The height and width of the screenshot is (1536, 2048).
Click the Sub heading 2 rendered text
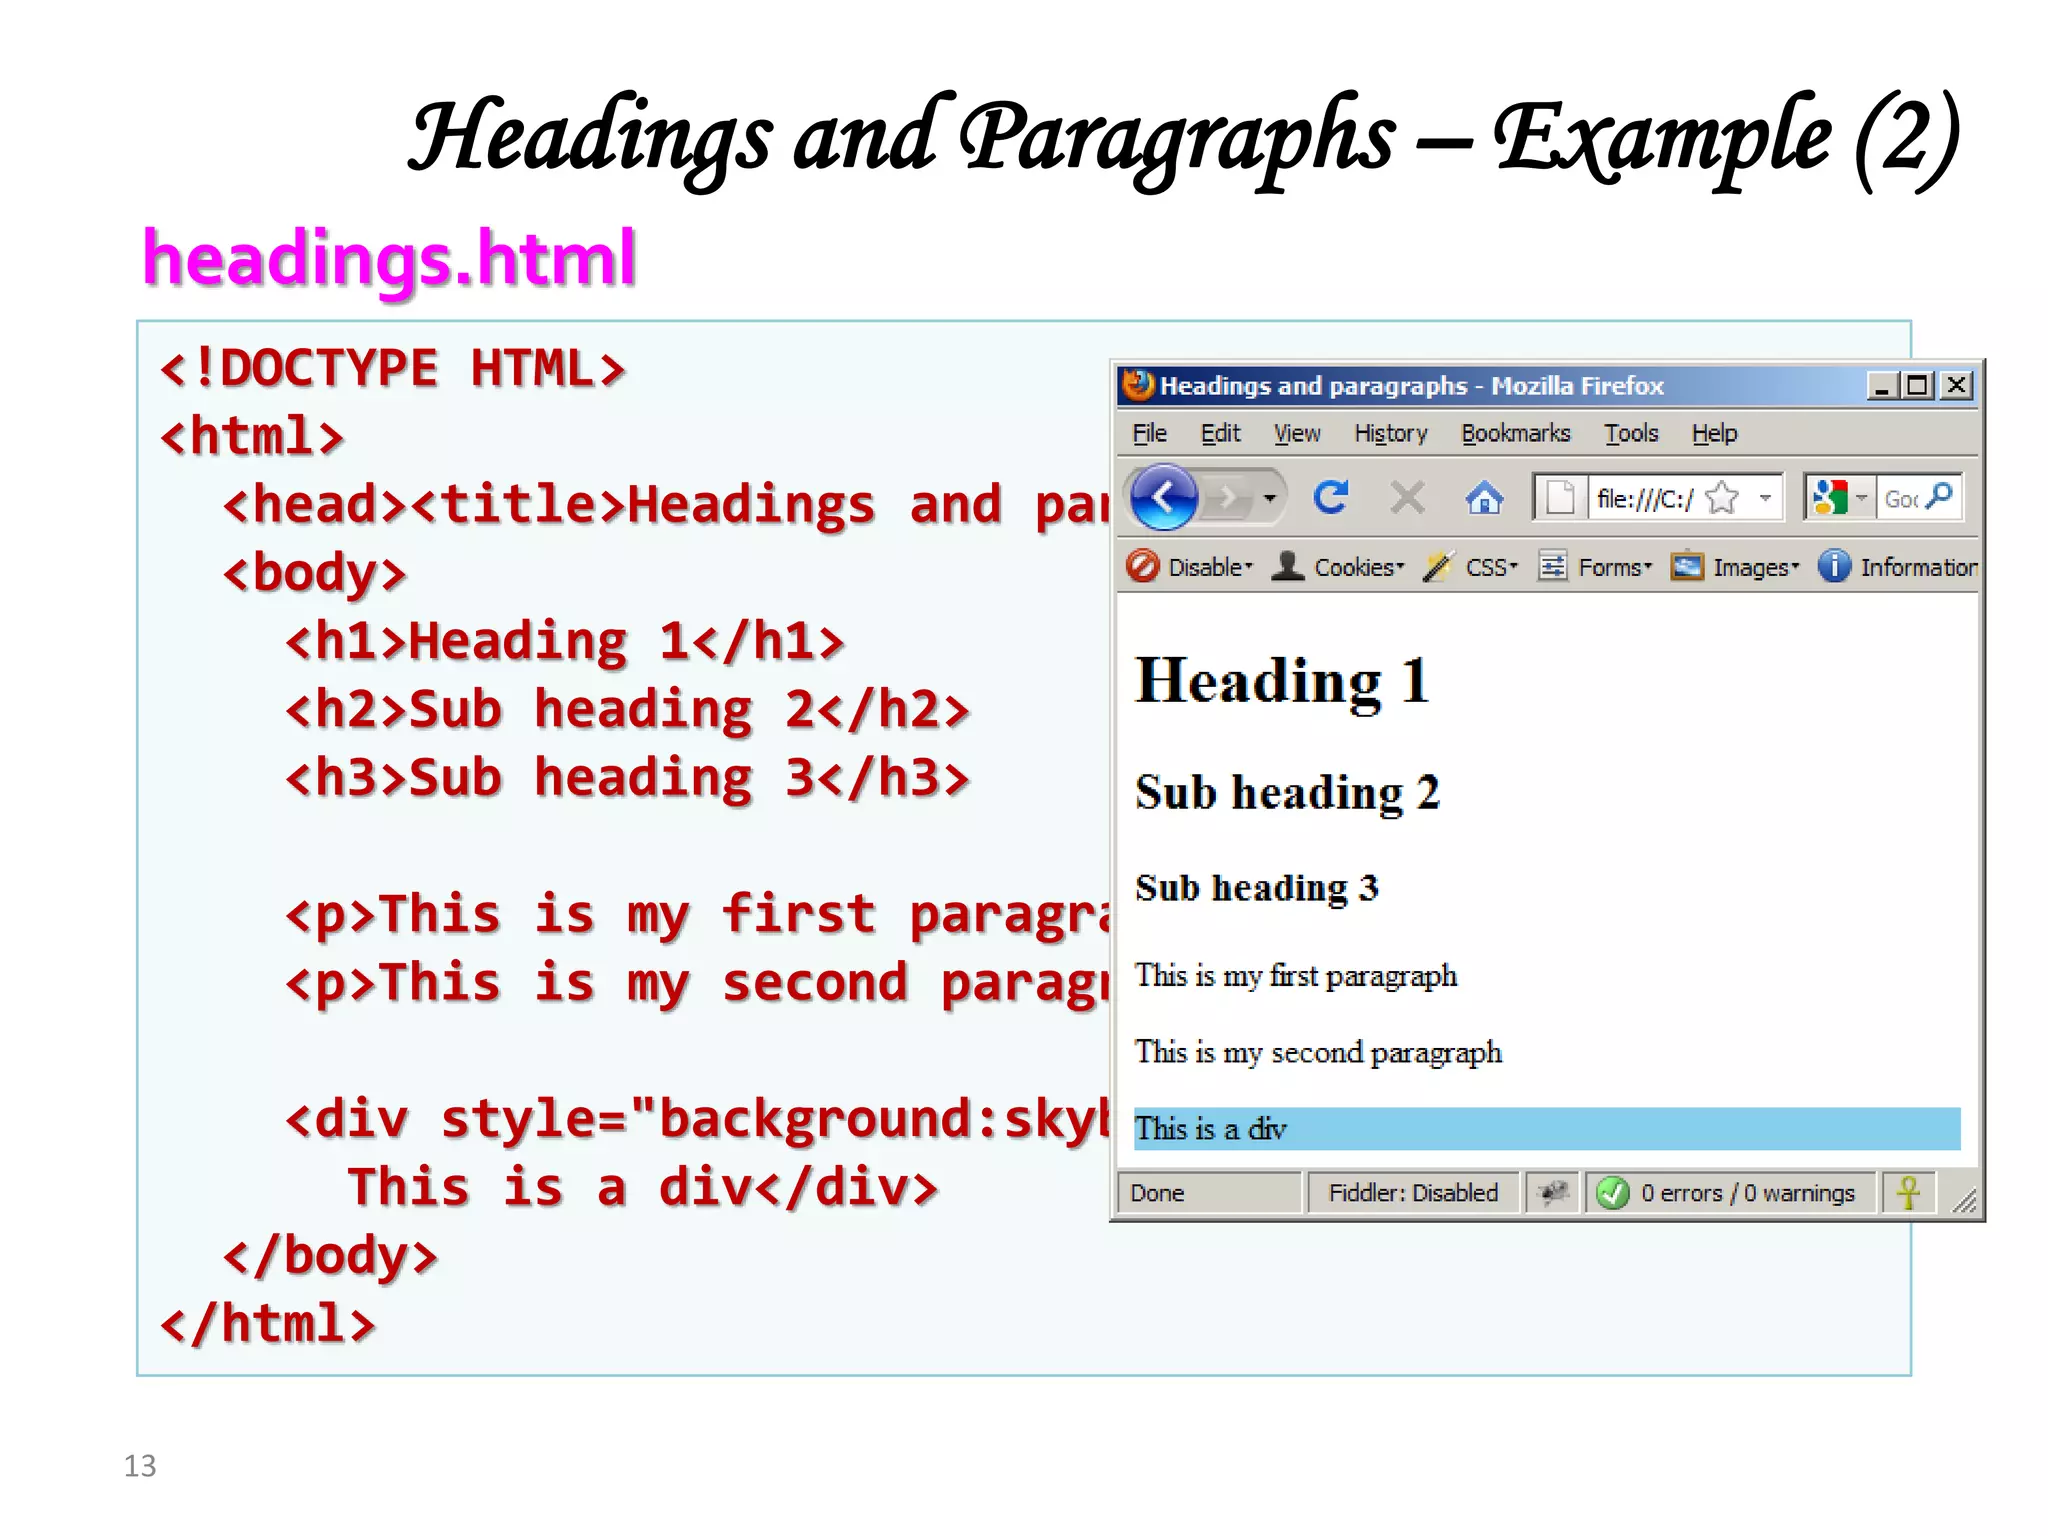pyautogui.click(x=1287, y=793)
